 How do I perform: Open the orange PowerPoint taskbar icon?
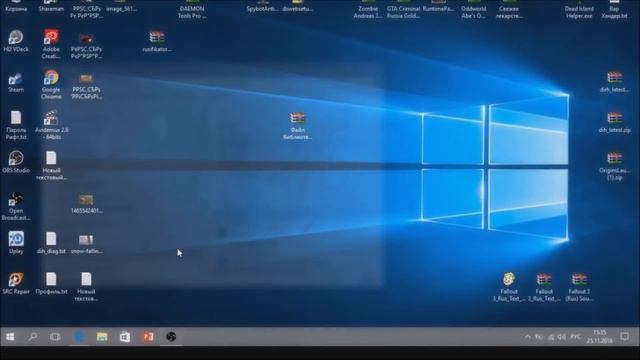(x=148, y=336)
